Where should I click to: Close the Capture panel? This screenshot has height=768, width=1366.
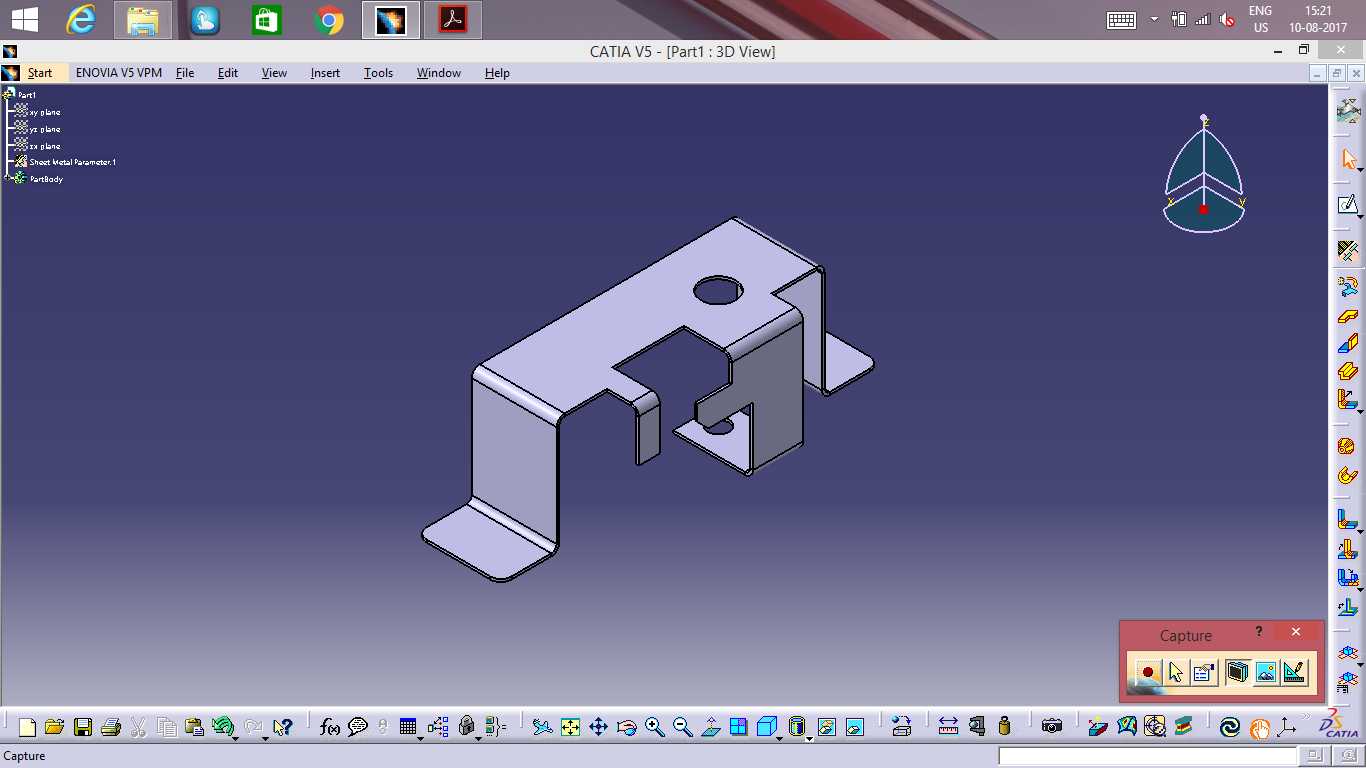[1296, 632]
